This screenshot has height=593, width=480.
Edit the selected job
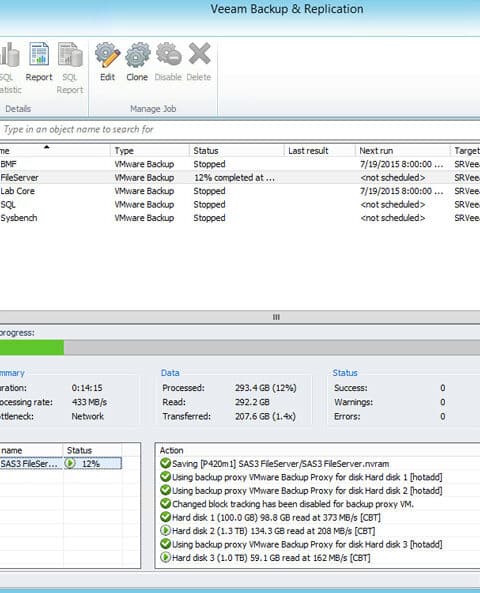click(x=107, y=62)
